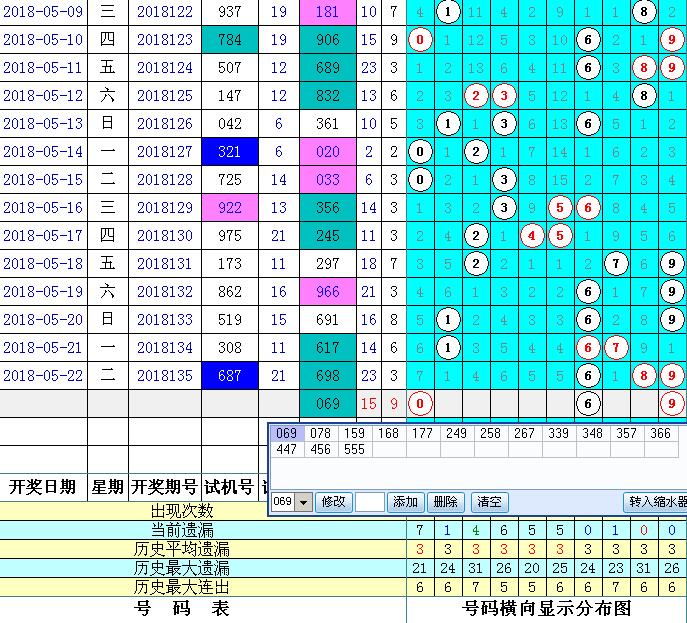This screenshot has width=687, height=623.
Task: Select number 357 in the number list
Action: tap(627, 433)
